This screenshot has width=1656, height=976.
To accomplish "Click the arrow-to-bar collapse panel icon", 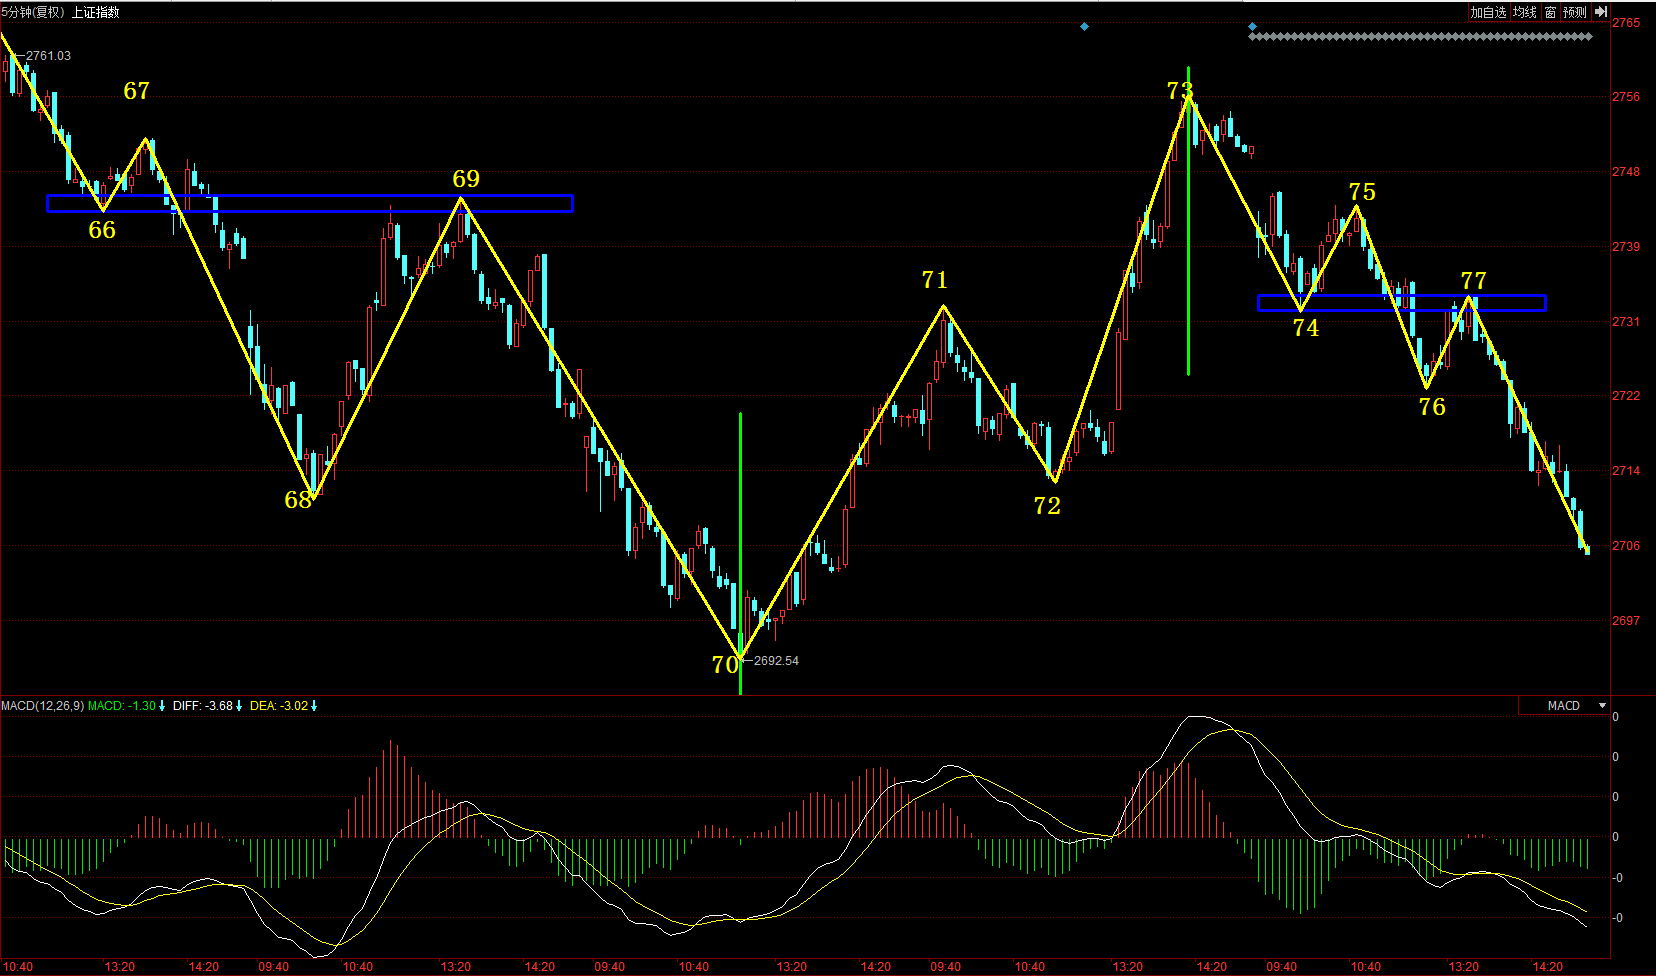I will (x=1601, y=12).
